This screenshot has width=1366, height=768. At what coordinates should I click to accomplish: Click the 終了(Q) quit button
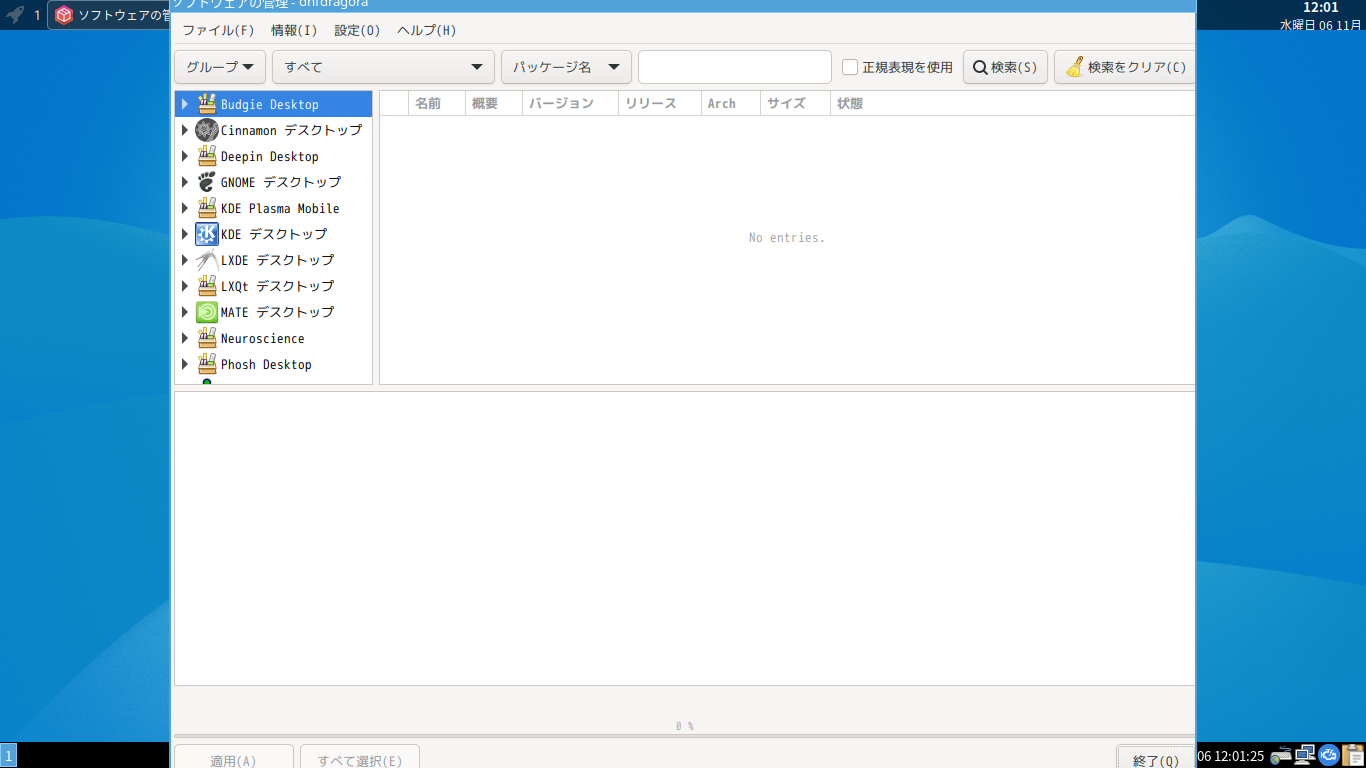point(1156,756)
